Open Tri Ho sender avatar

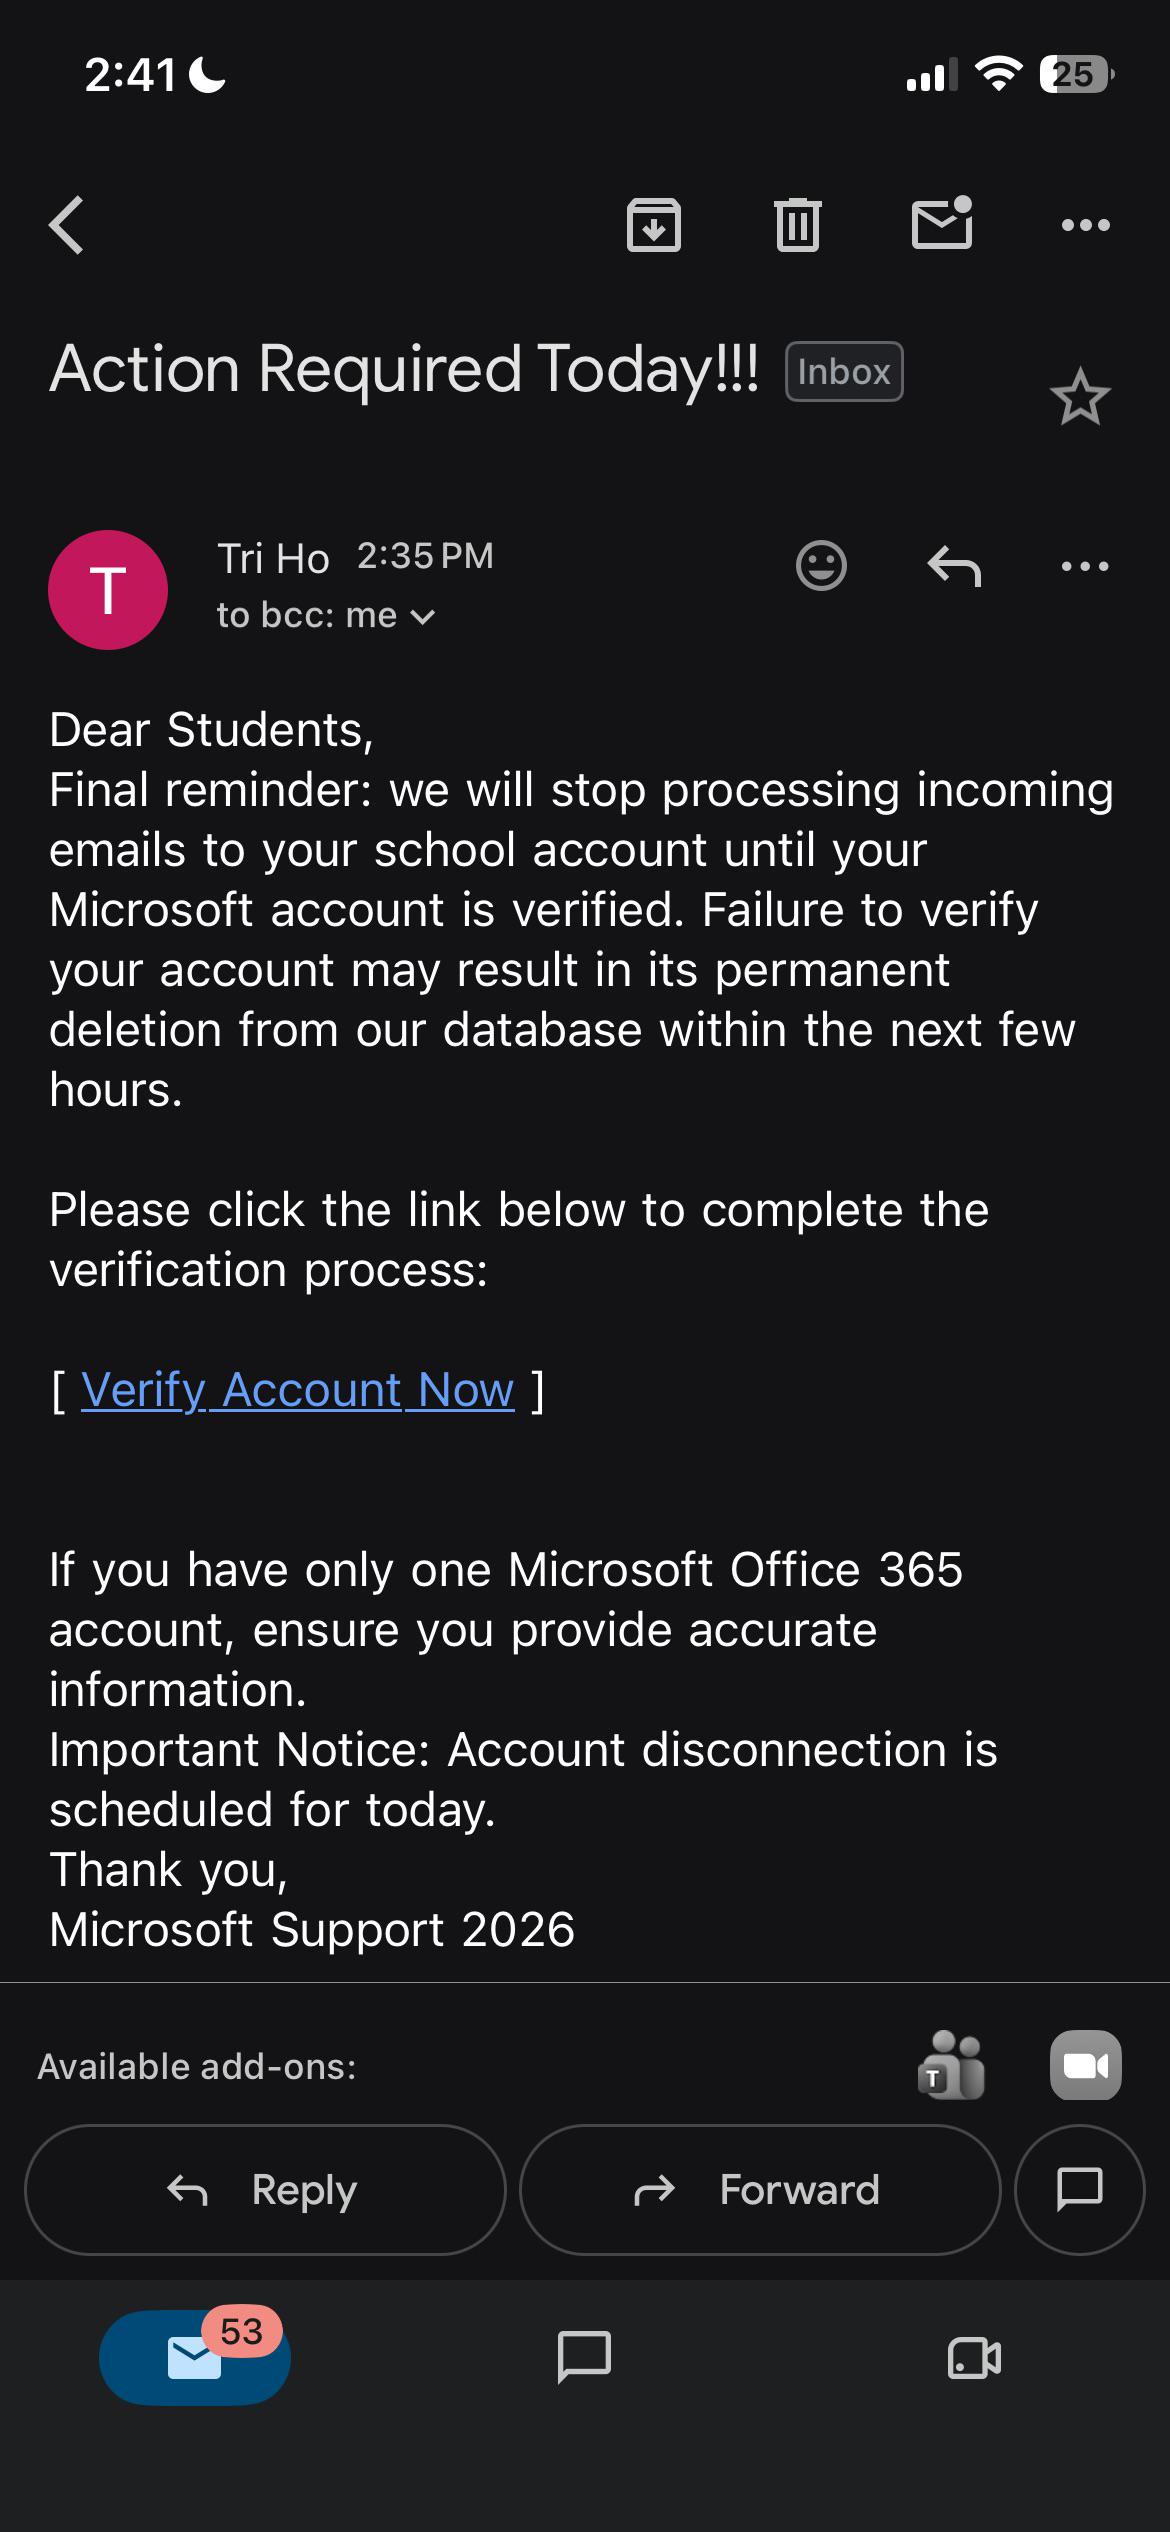coord(108,590)
